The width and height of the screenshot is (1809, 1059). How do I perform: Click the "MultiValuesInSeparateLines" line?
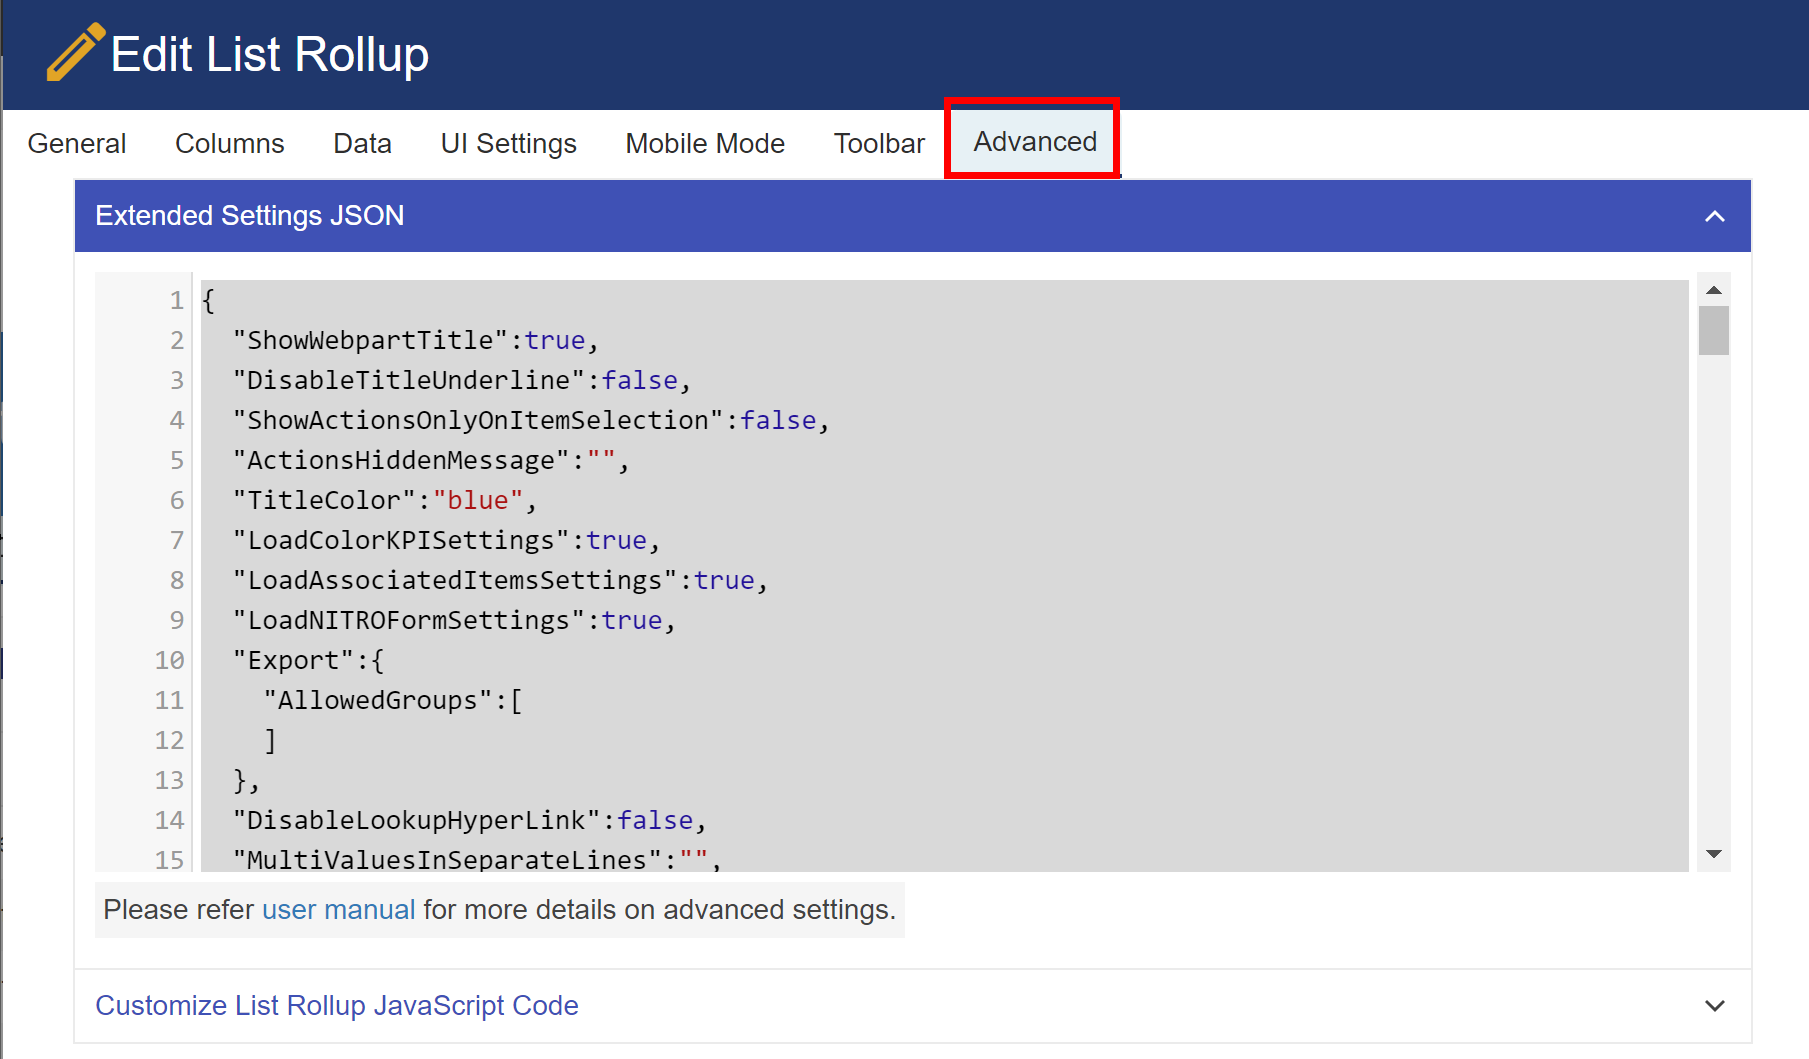pyautogui.click(x=477, y=858)
